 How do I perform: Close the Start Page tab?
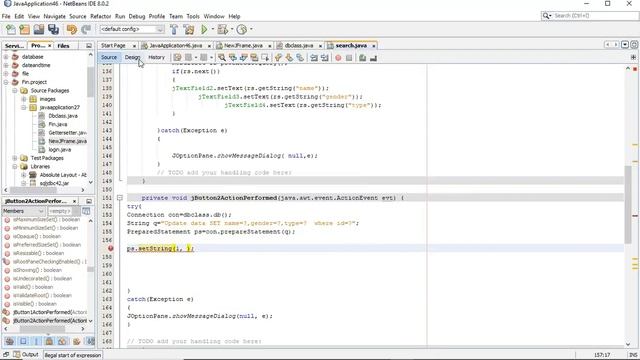[x=134, y=46]
